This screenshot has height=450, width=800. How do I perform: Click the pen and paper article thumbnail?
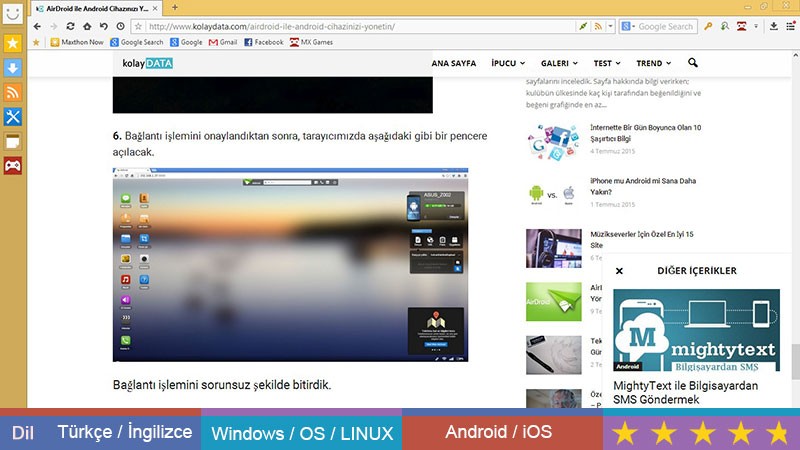554,355
